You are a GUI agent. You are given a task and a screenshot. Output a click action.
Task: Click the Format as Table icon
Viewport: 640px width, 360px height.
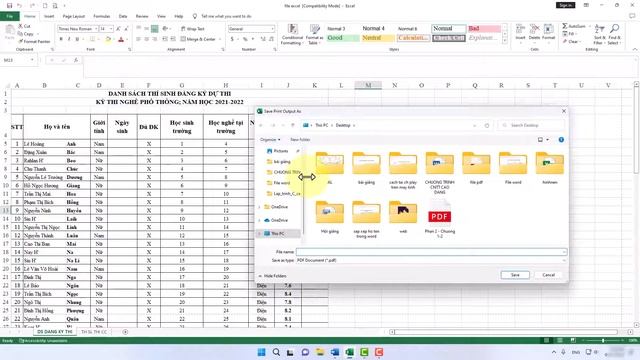314,34
